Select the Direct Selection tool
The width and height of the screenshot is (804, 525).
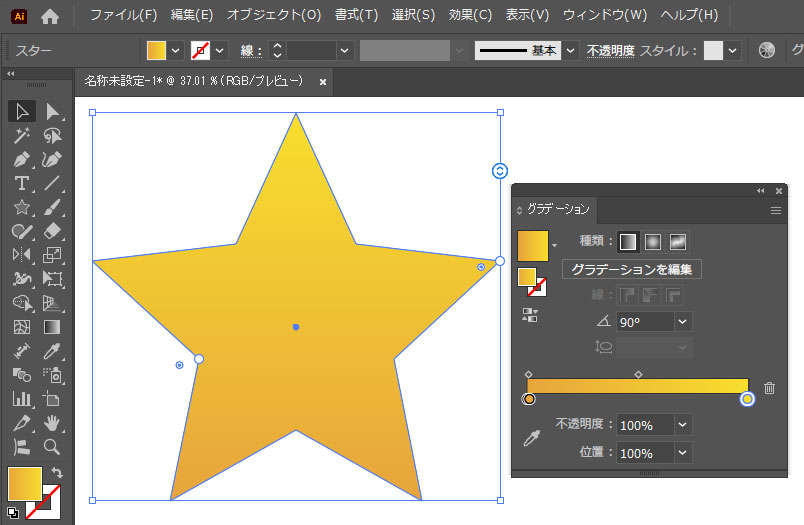(x=53, y=111)
